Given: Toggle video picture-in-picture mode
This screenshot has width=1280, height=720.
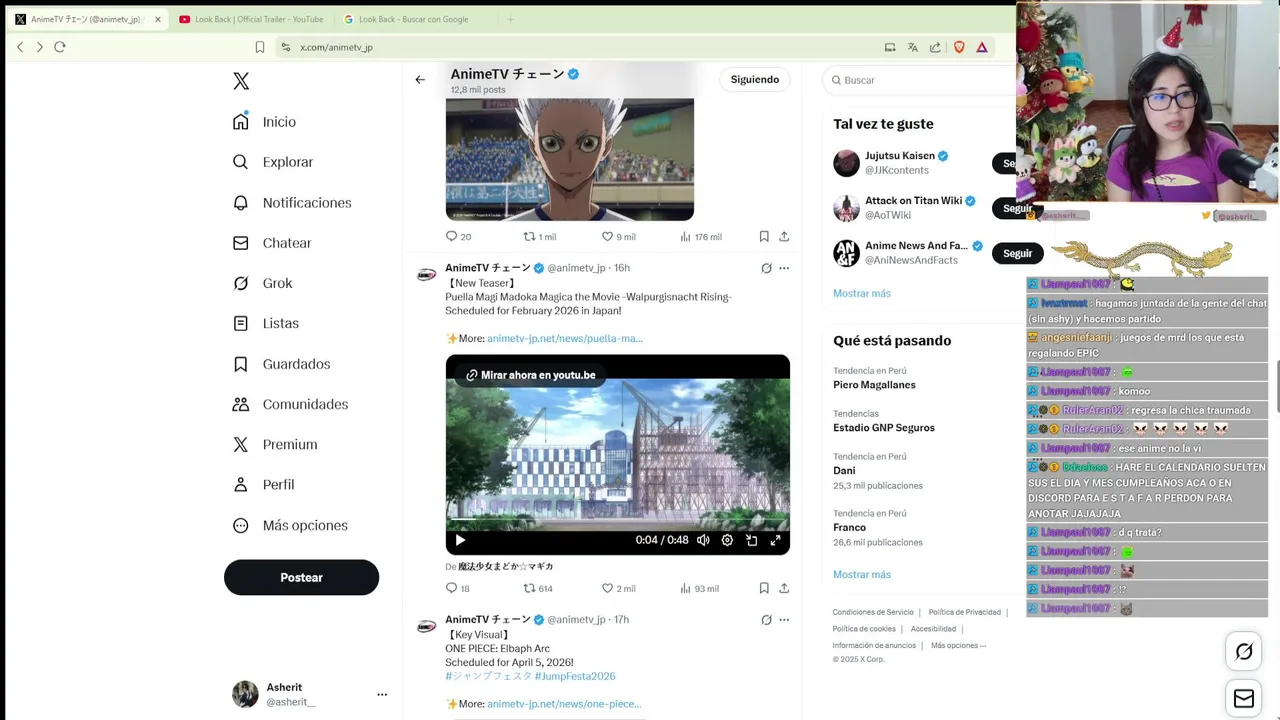Looking at the screenshot, I should [x=751, y=540].
